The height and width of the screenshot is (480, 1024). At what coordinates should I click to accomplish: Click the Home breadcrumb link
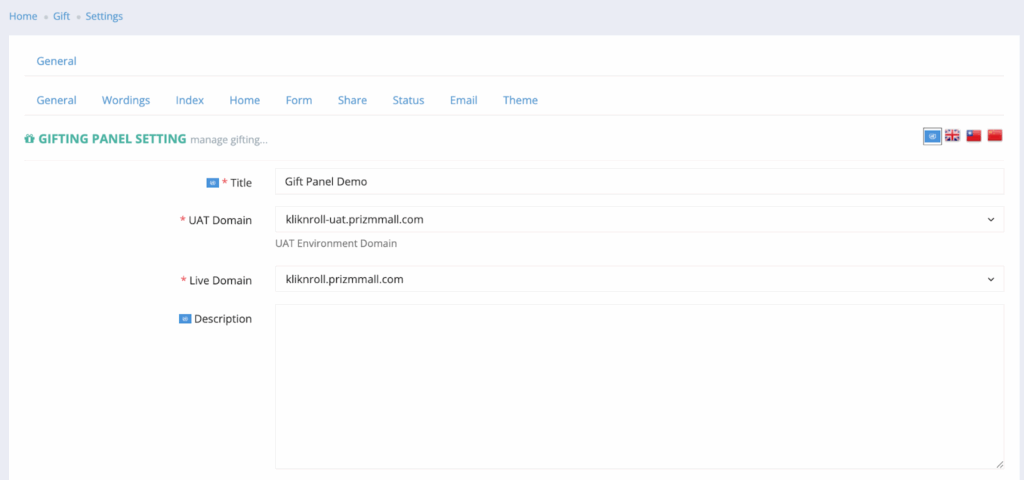click(23, 16)
